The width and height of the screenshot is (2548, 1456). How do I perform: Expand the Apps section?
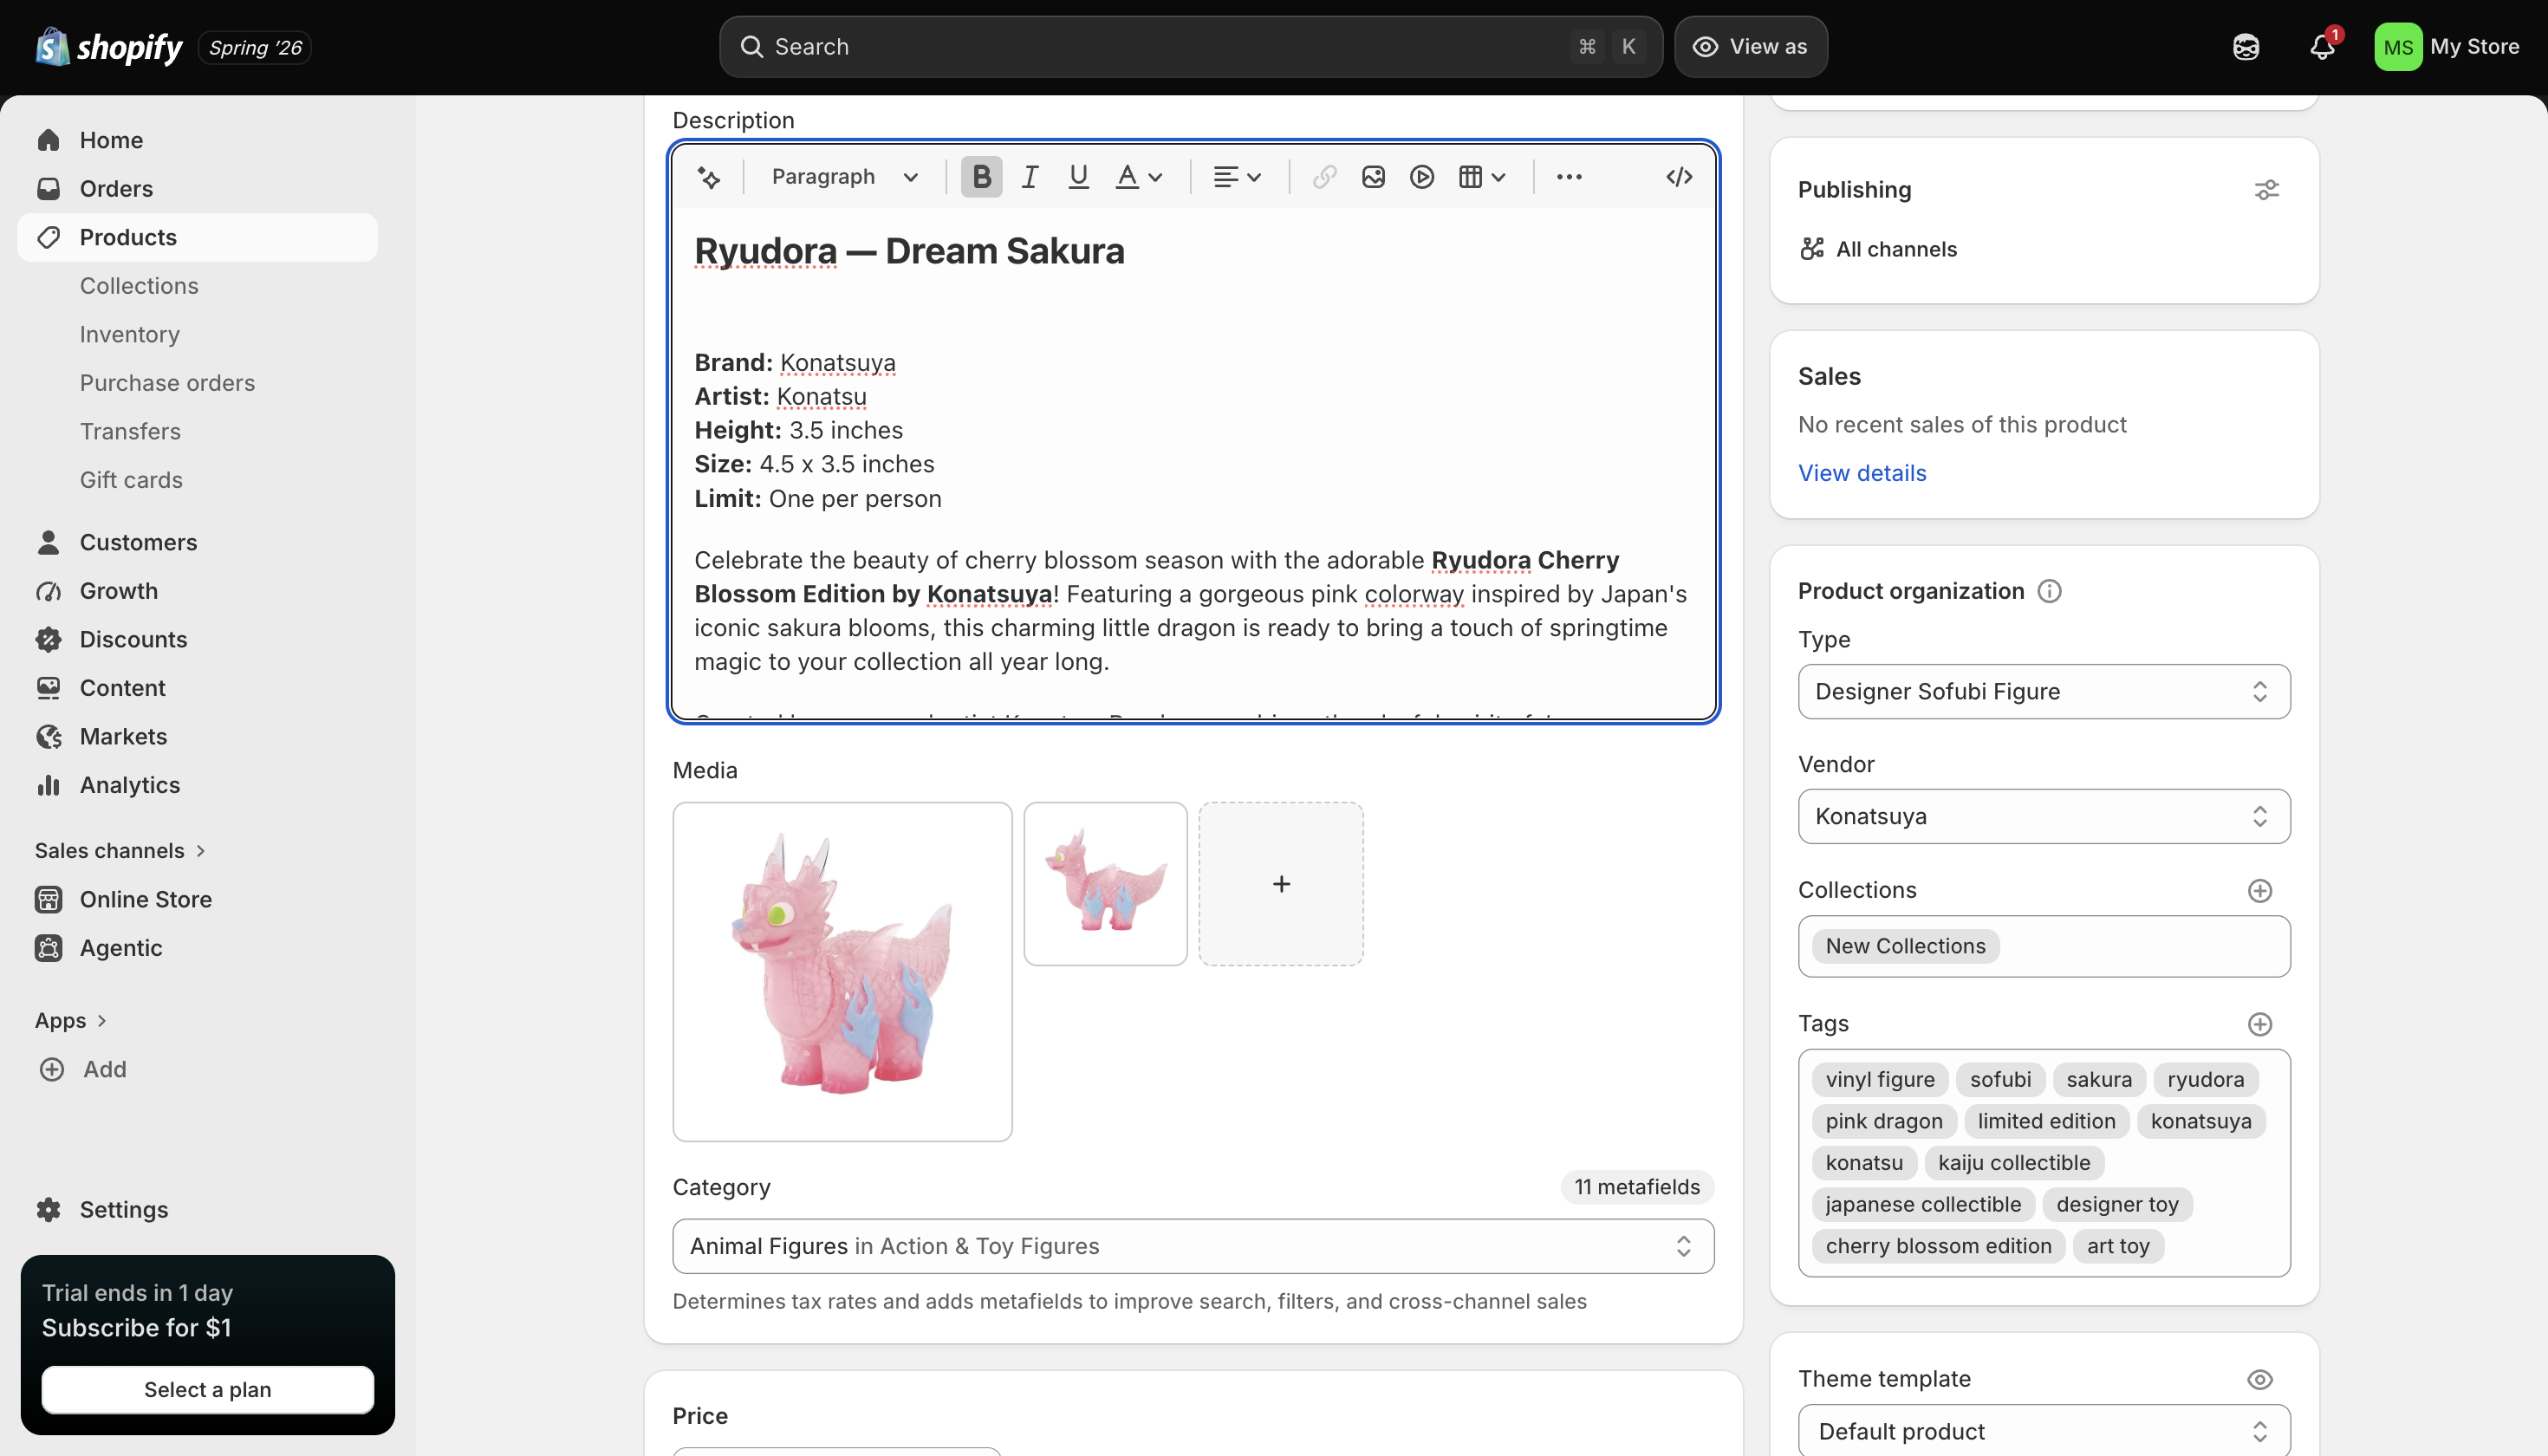71,1021
